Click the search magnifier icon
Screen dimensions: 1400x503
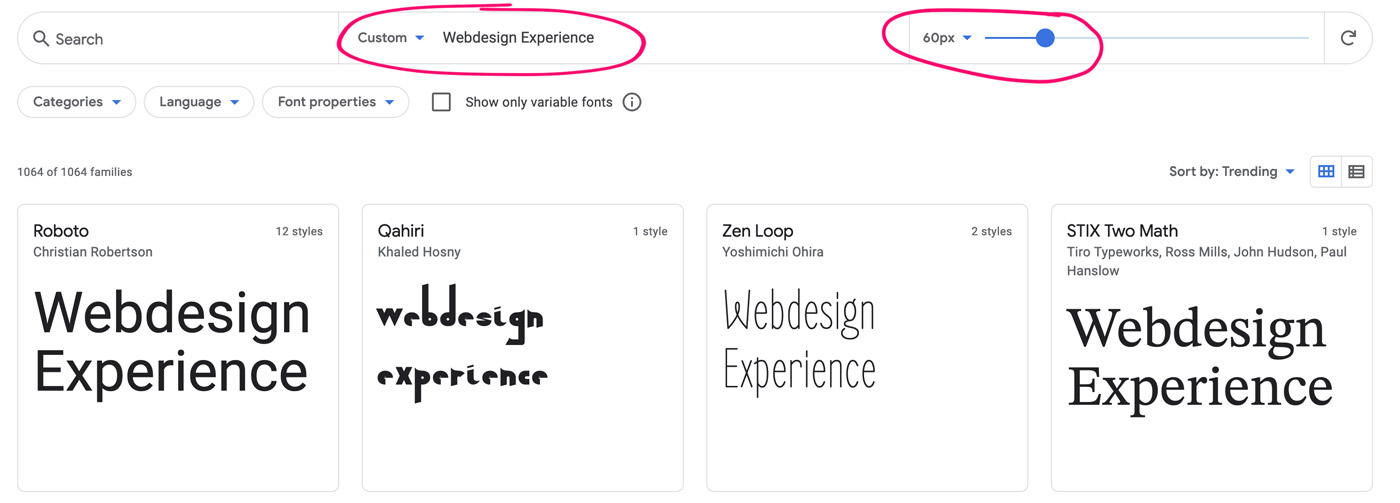coord(41,39)
